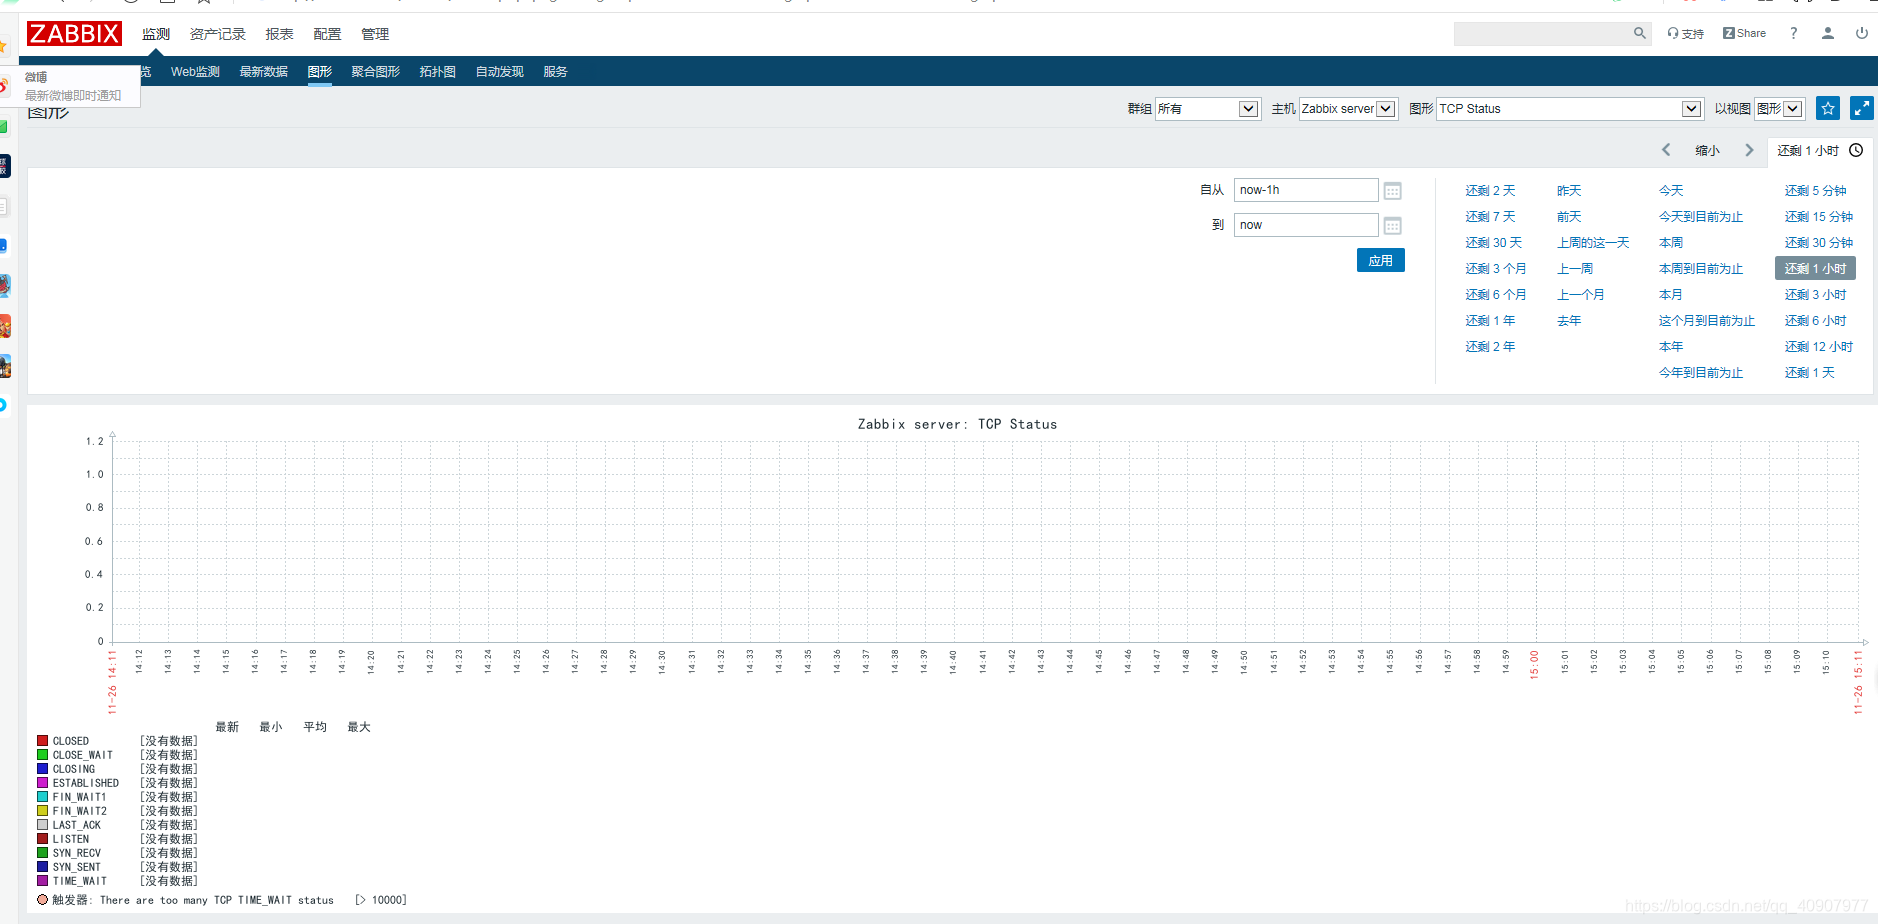Switch to 服务 Services submenu

[x=555, y=72]
